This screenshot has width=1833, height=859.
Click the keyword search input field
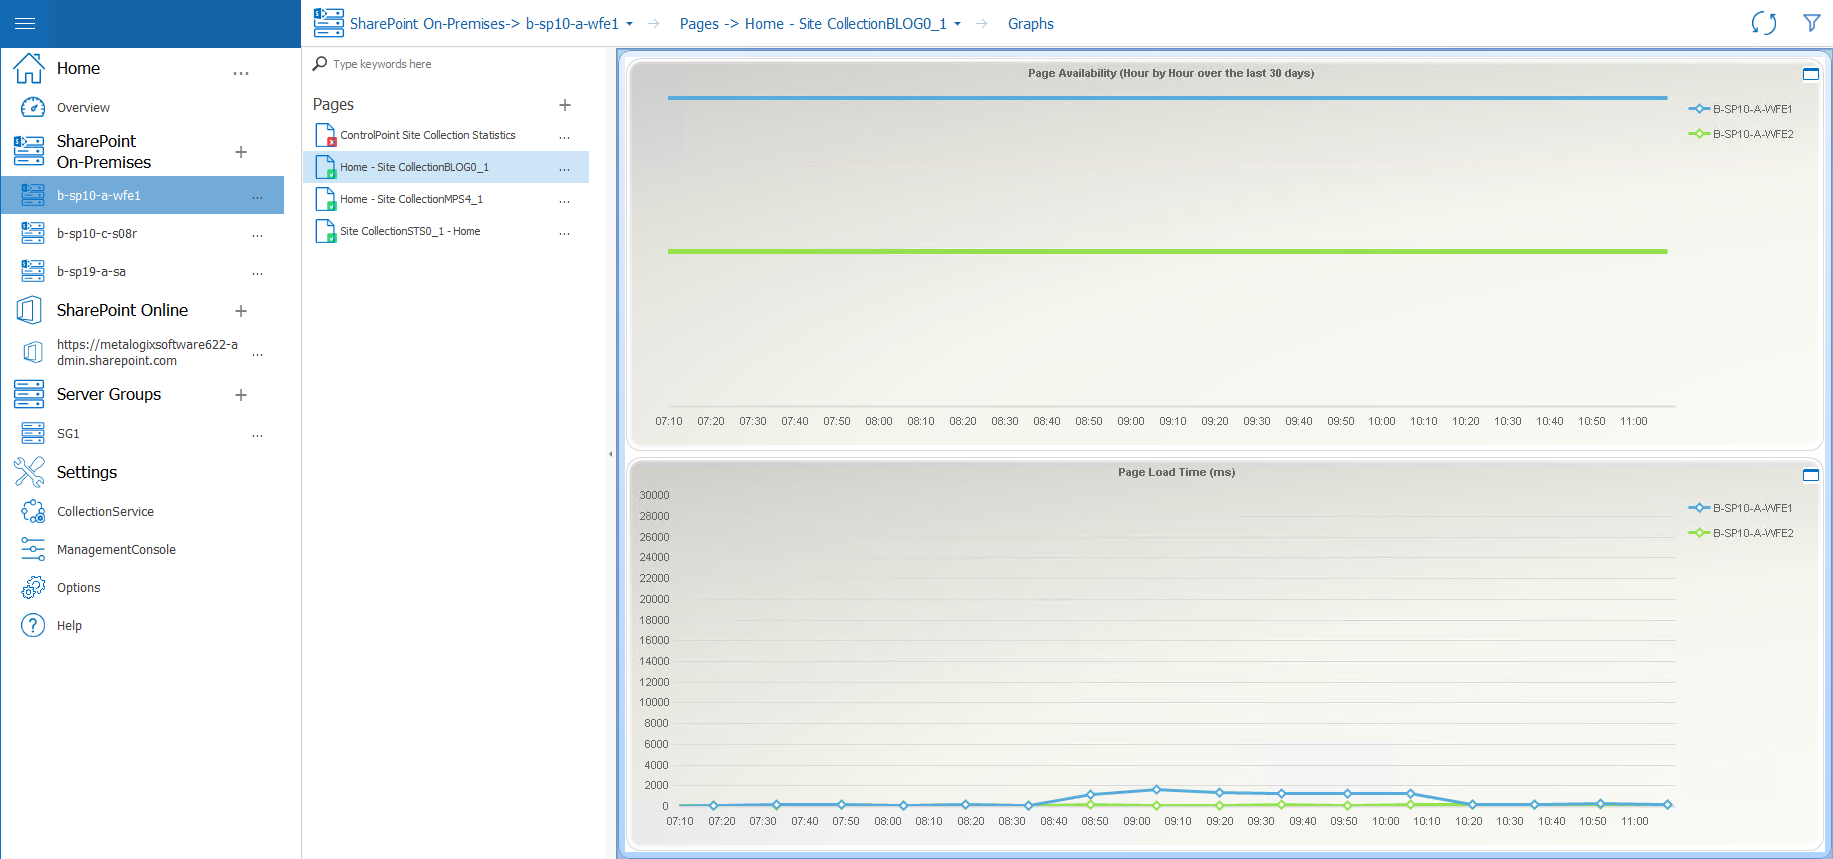(450, 64)
